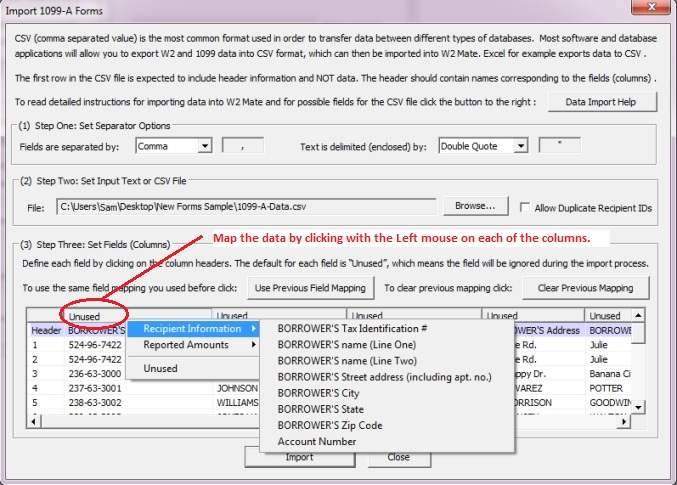This screenshot has width=677, height=485.
Task: Click the Close button
Action: [399, 457]
